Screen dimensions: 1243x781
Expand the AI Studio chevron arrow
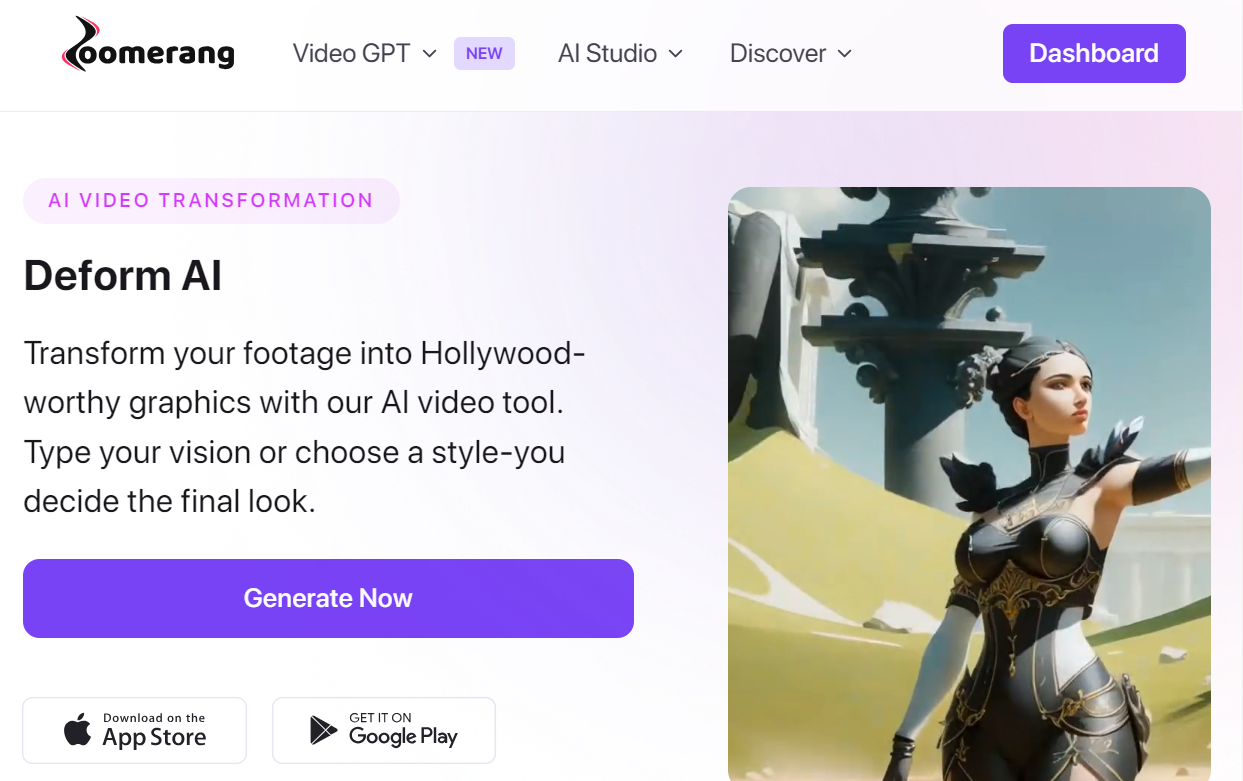coord(676,54)
